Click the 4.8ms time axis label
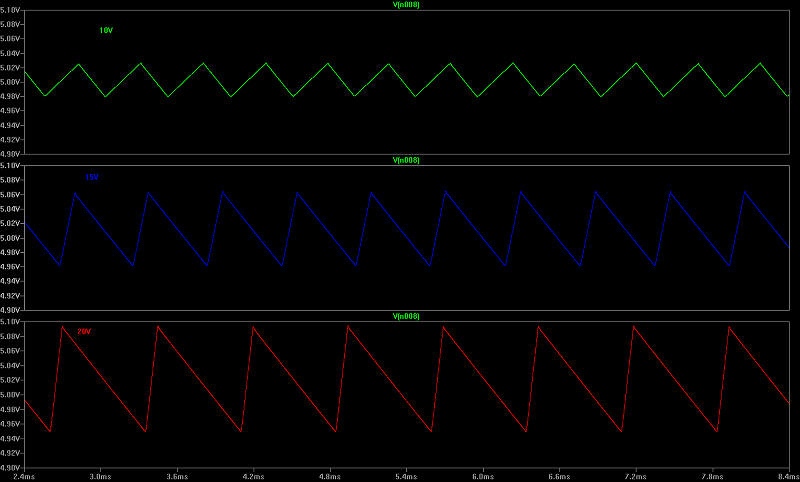Viewport: 800px width, 482px height. pos(330,476)
